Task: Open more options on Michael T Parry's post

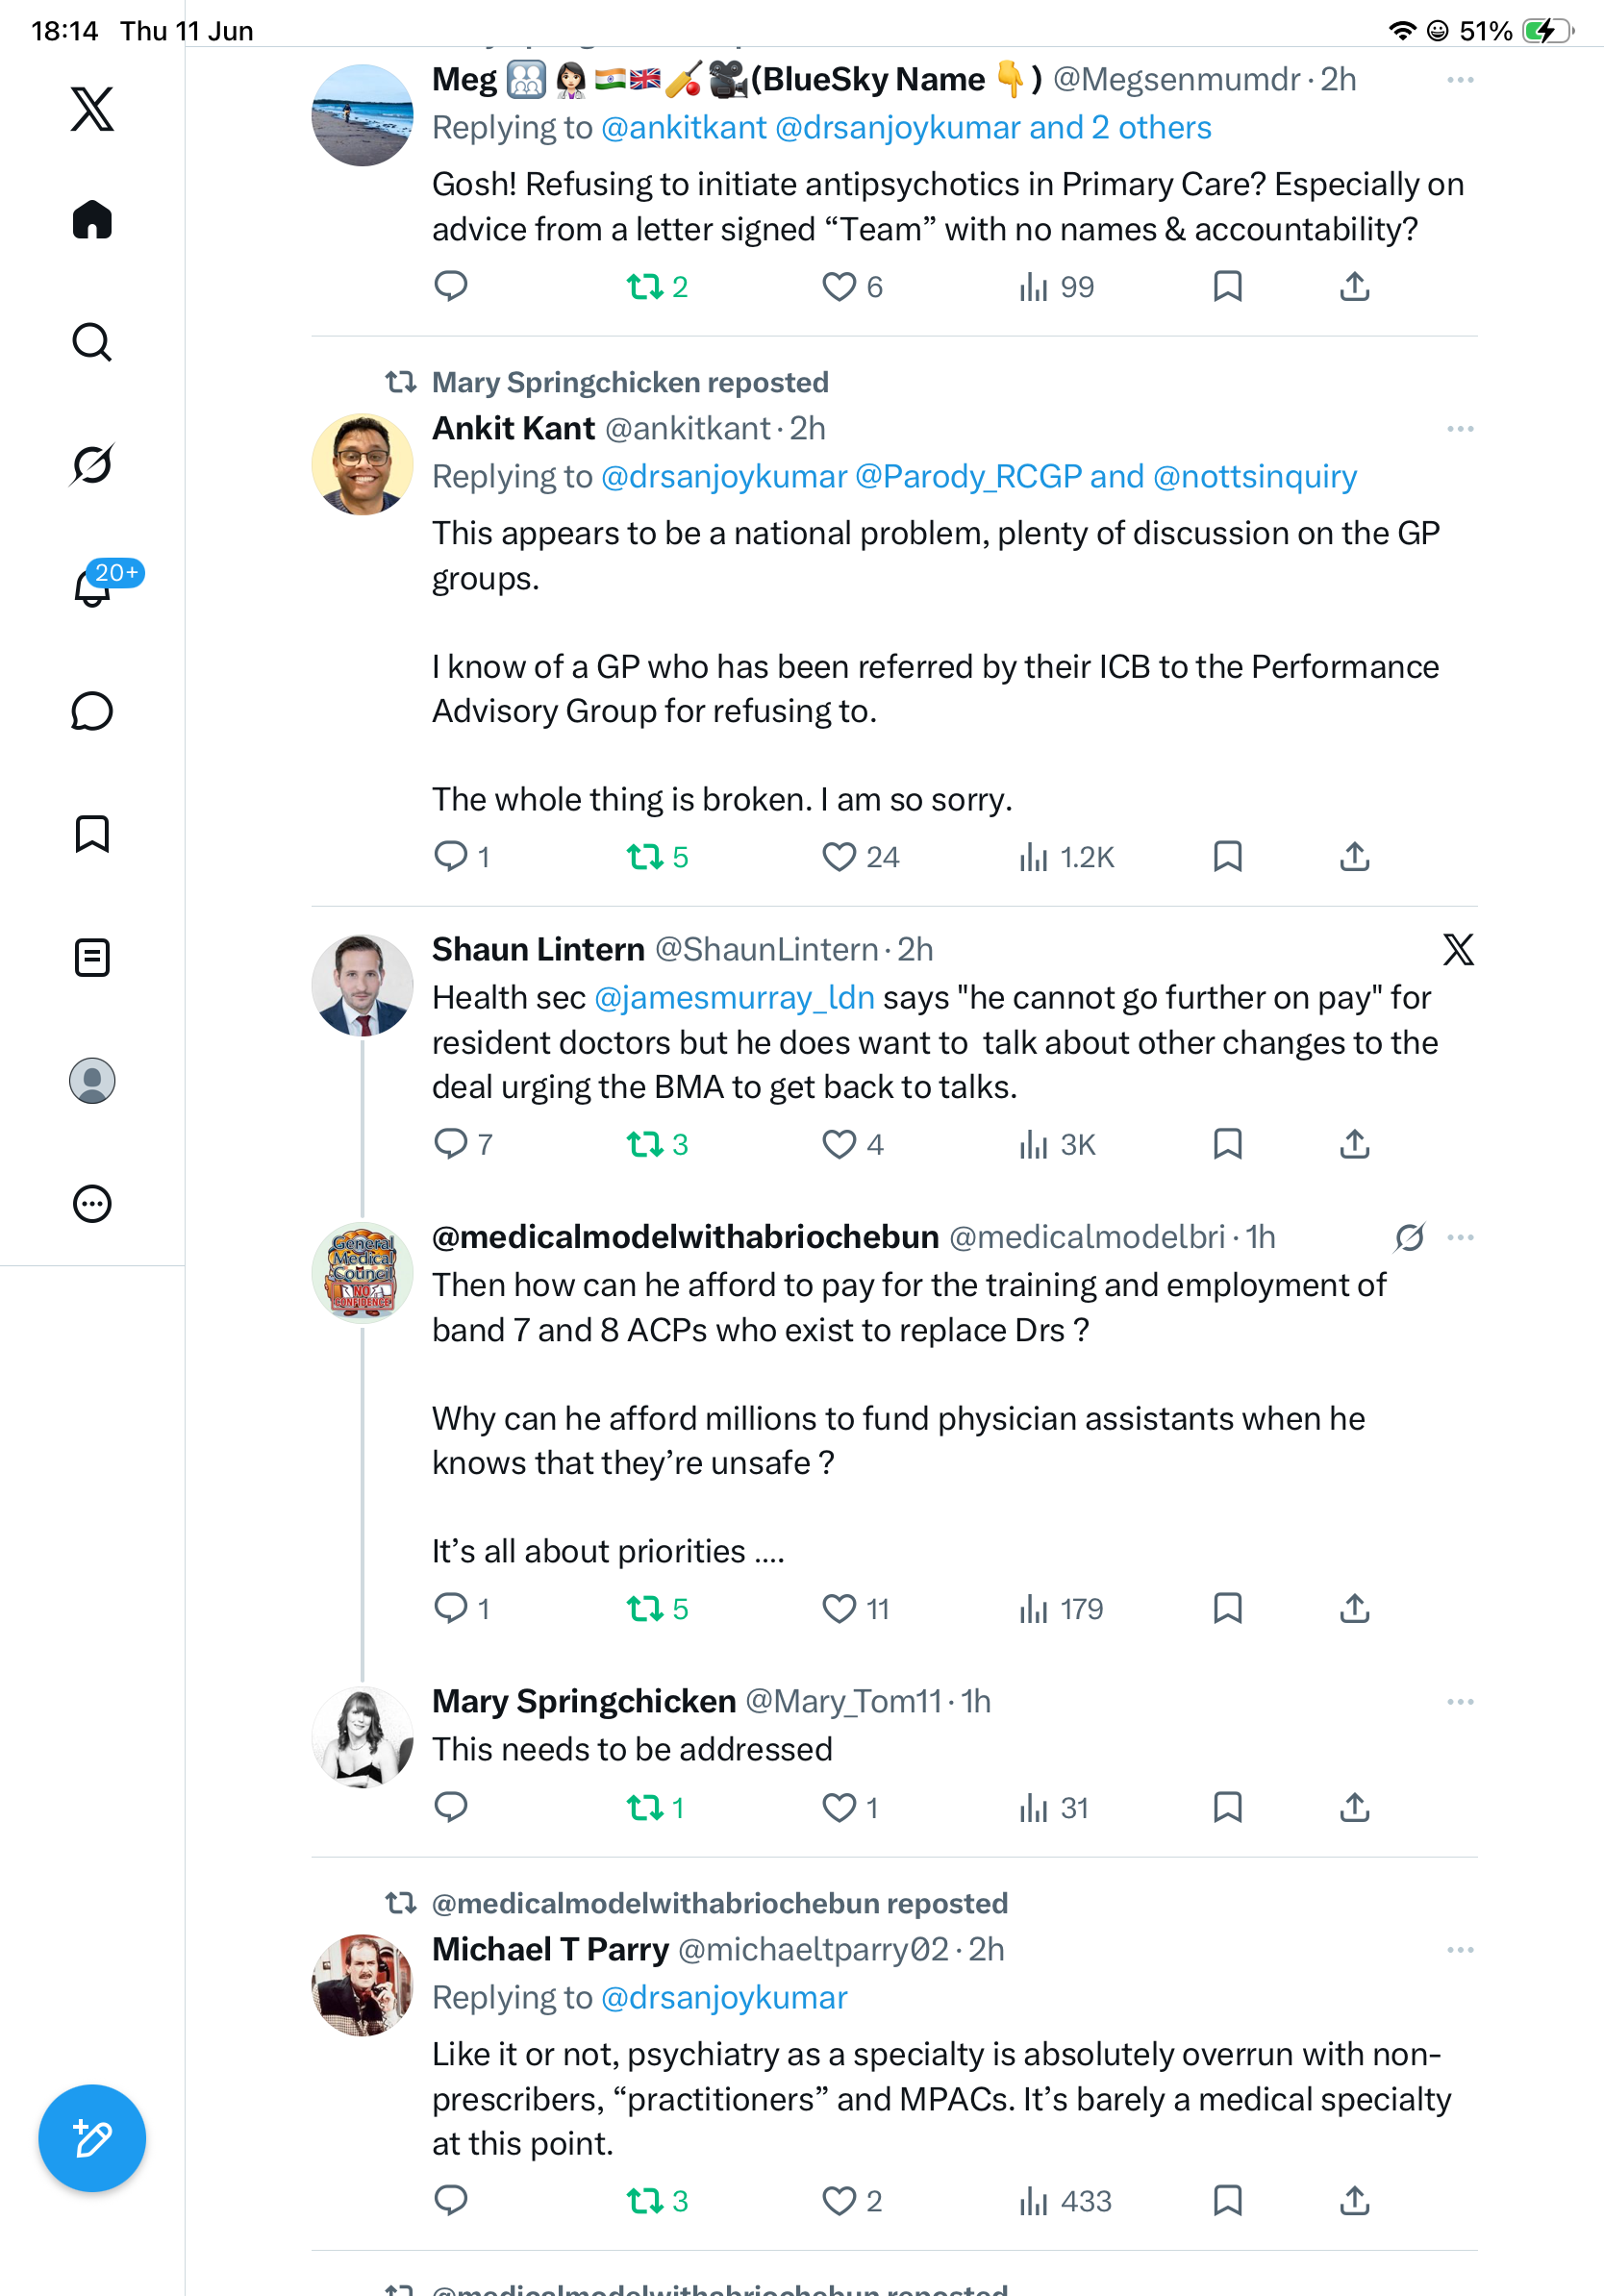Action: tap(1459, 1949)
